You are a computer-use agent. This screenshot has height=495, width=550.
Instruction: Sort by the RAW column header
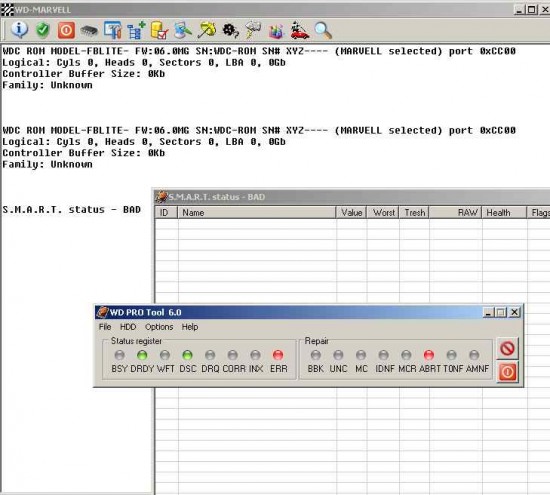[x=455, y=212]
